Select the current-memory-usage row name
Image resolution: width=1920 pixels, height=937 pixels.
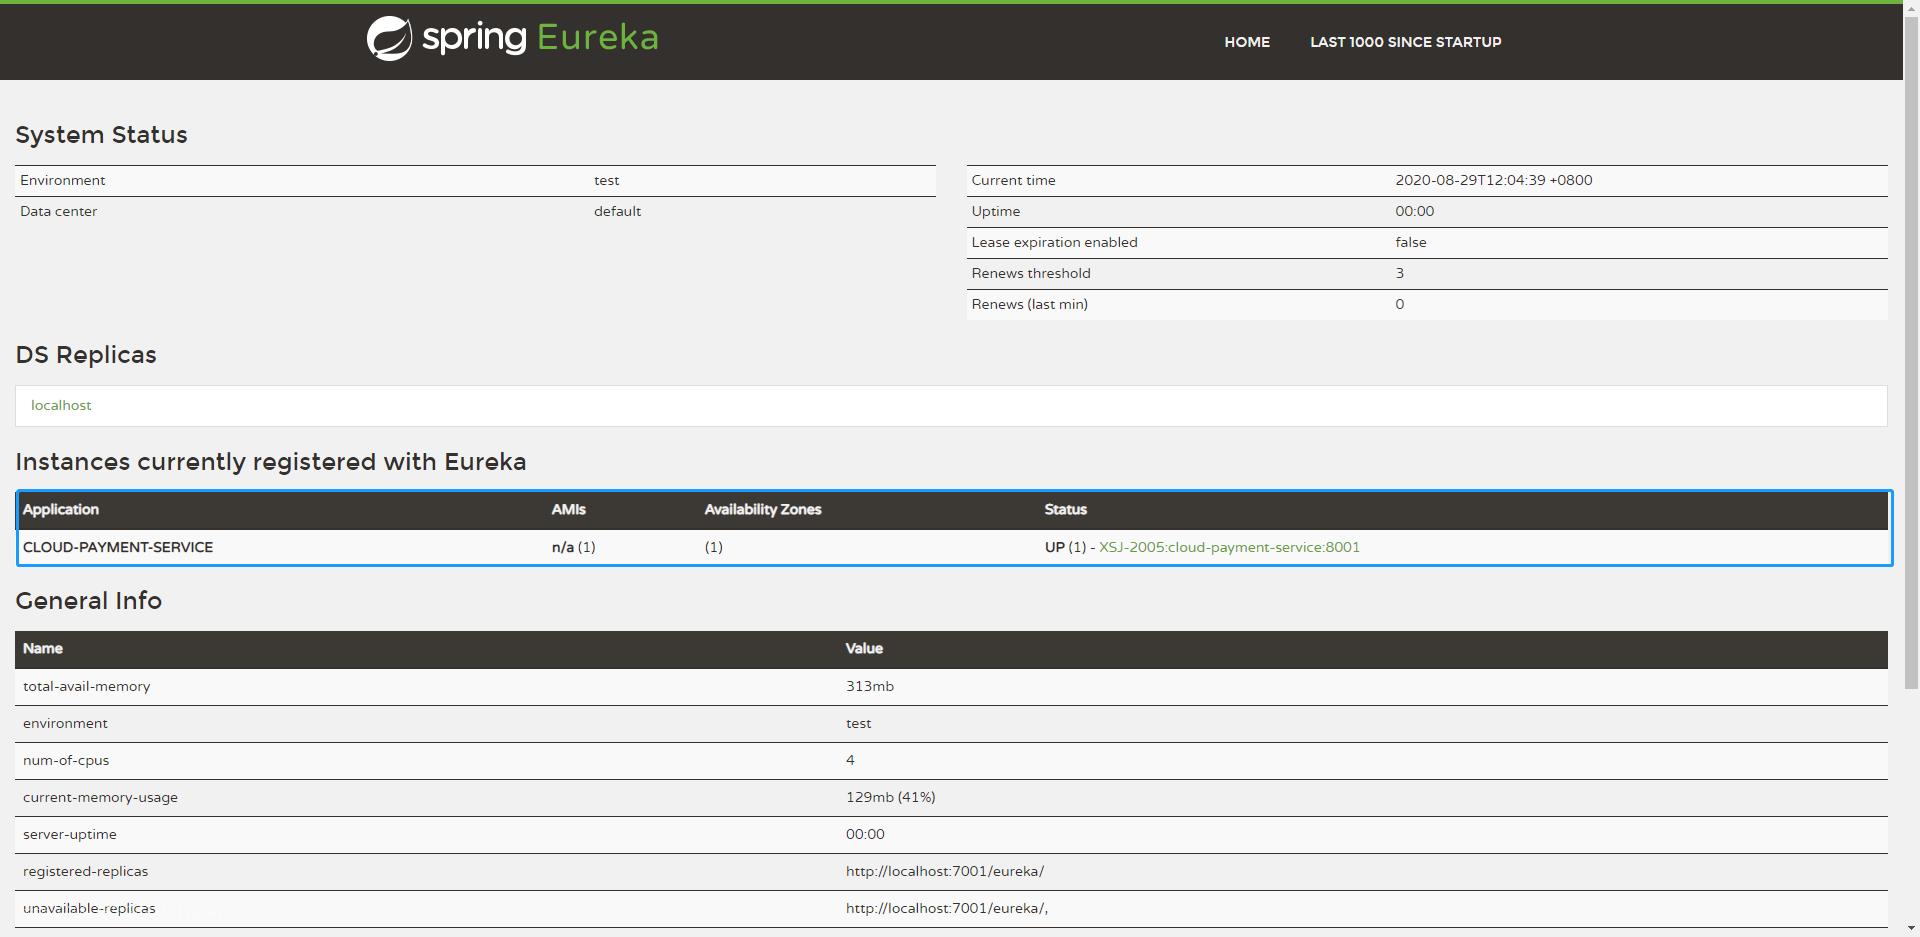(100, 797)
